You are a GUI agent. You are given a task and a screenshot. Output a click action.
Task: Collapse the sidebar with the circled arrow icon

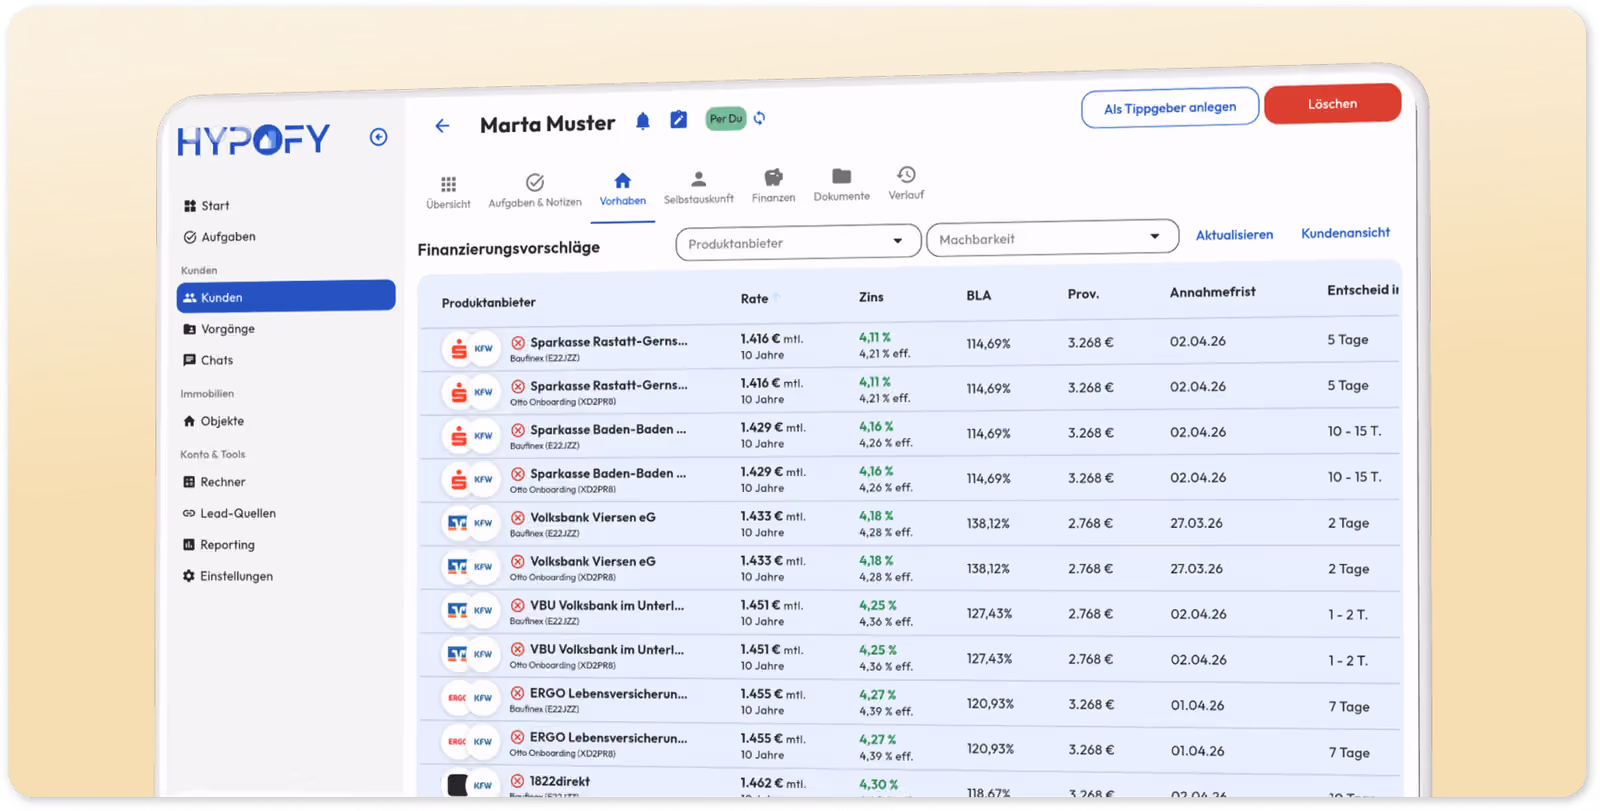[378, 137]
